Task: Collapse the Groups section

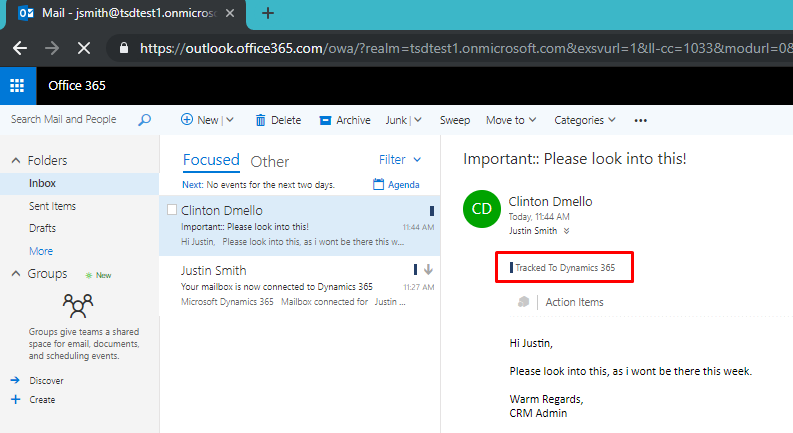Action: [16, 274]
